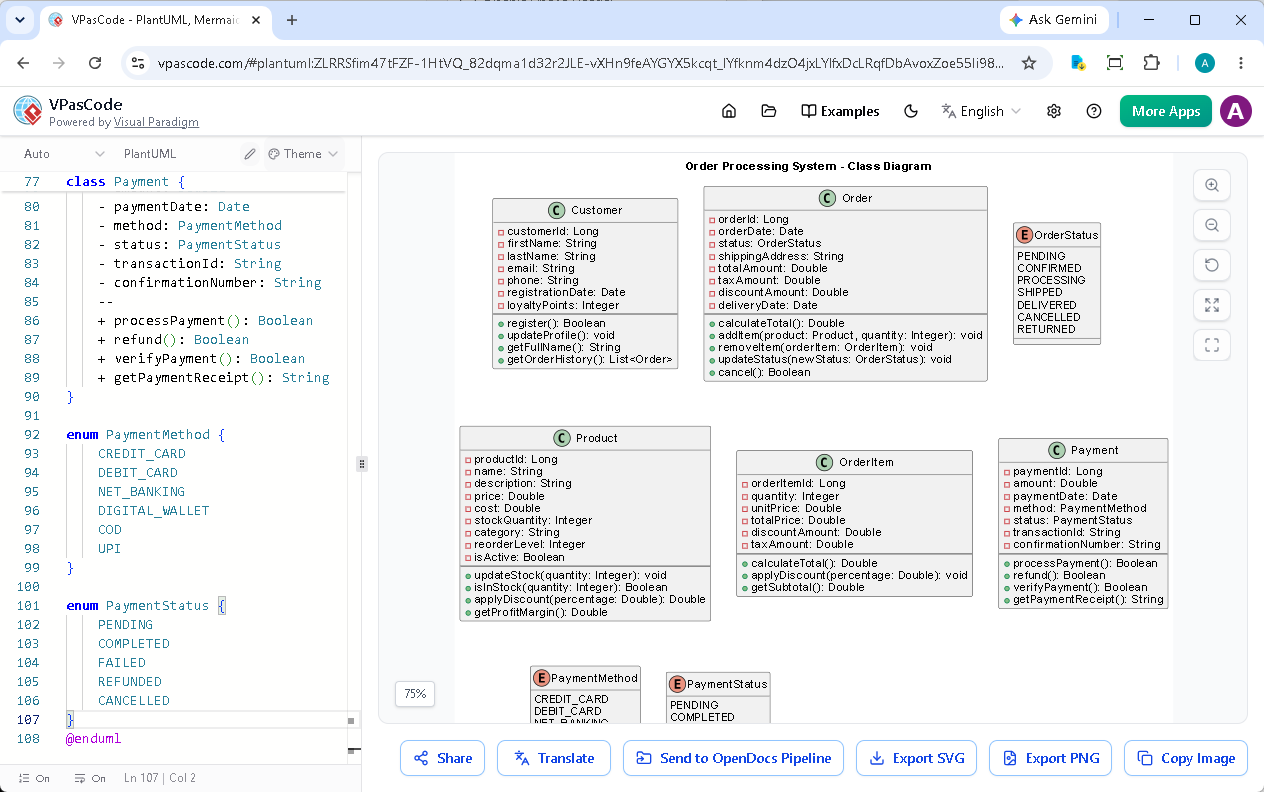1264x792 pixels.
Task: Toggle line numbers On in status bar
Action: pyautogui.click(x=34, y=778)
